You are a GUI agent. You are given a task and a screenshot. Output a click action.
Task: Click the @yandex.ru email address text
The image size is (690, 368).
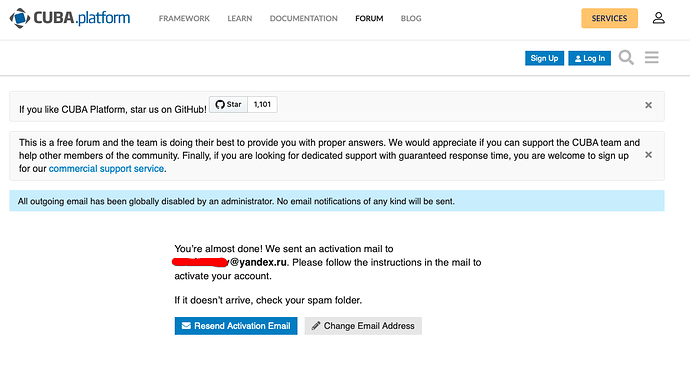258,262
